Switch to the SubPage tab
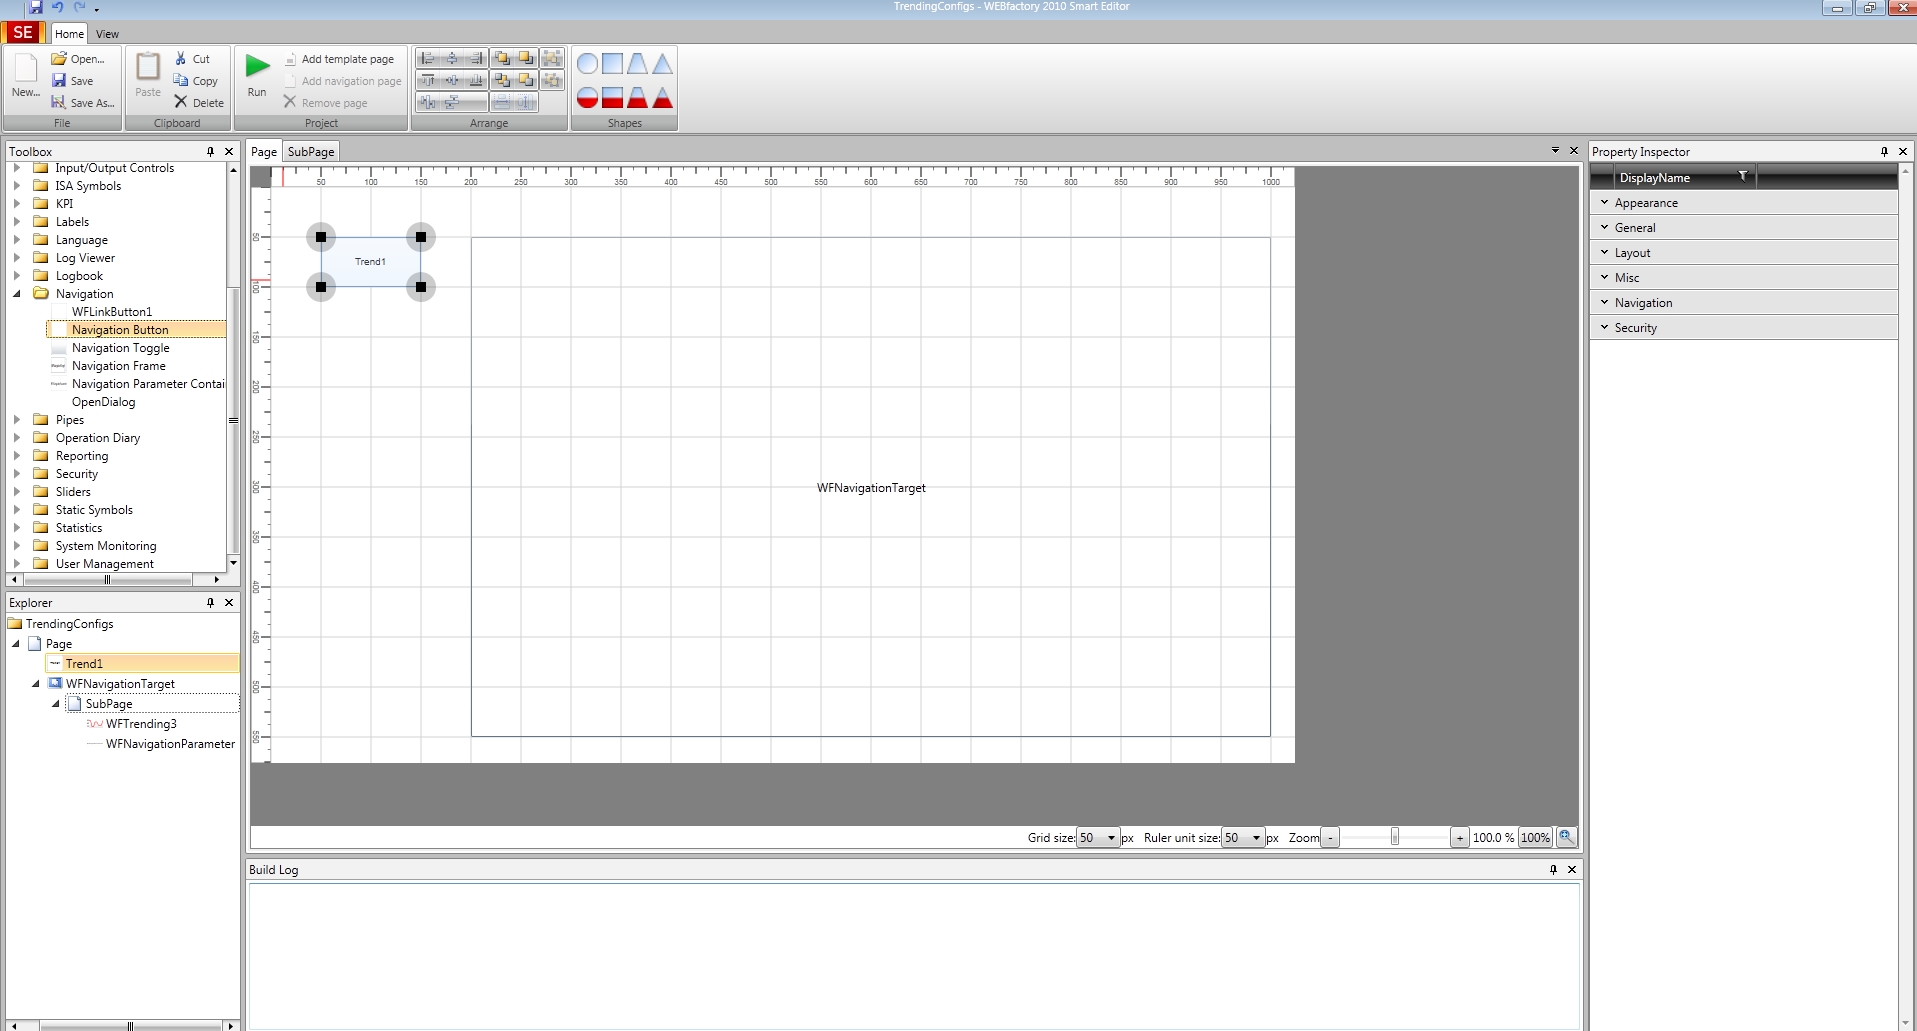Image resolution: width=1917 pixels, height=1031 pixels. tap(311, 152)
